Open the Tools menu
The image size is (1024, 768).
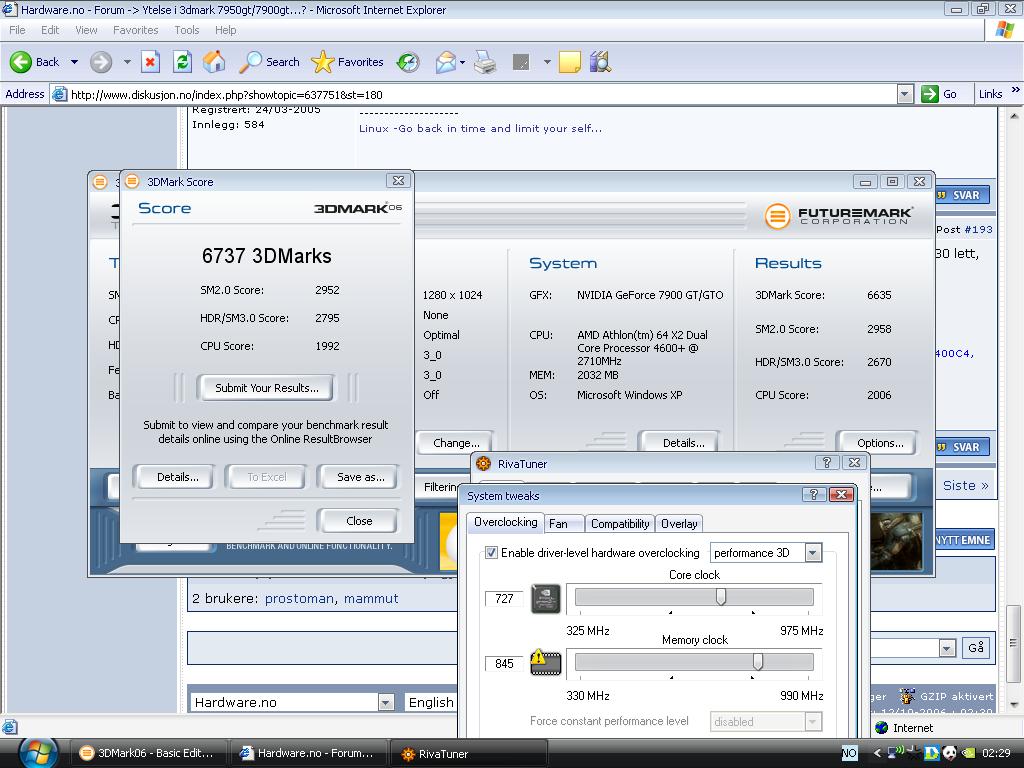187,30
